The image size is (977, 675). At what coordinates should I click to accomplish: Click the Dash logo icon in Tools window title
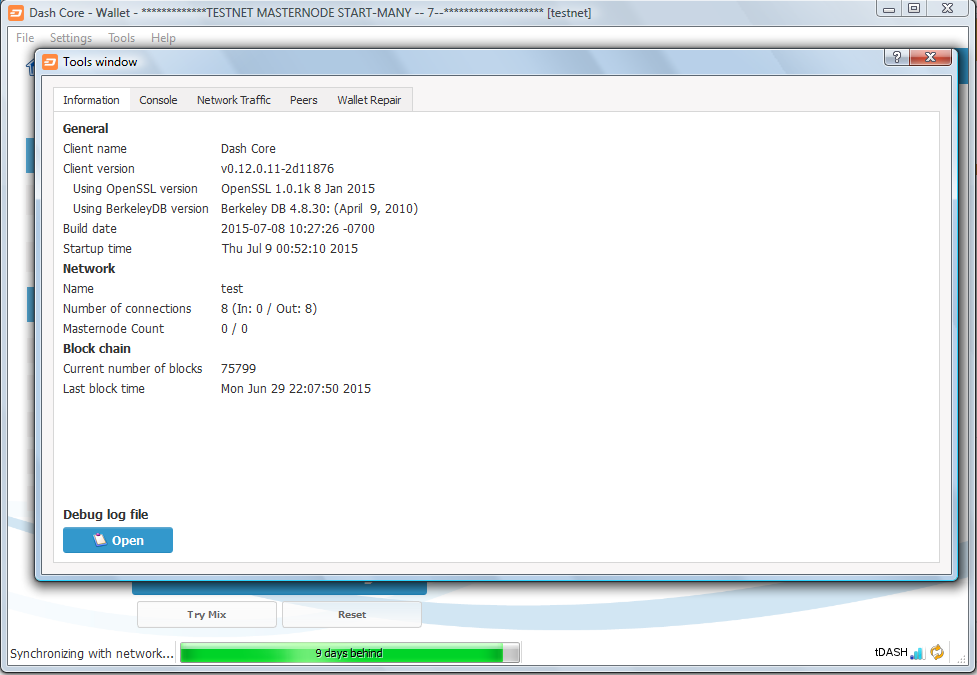[x=50, y=62]
